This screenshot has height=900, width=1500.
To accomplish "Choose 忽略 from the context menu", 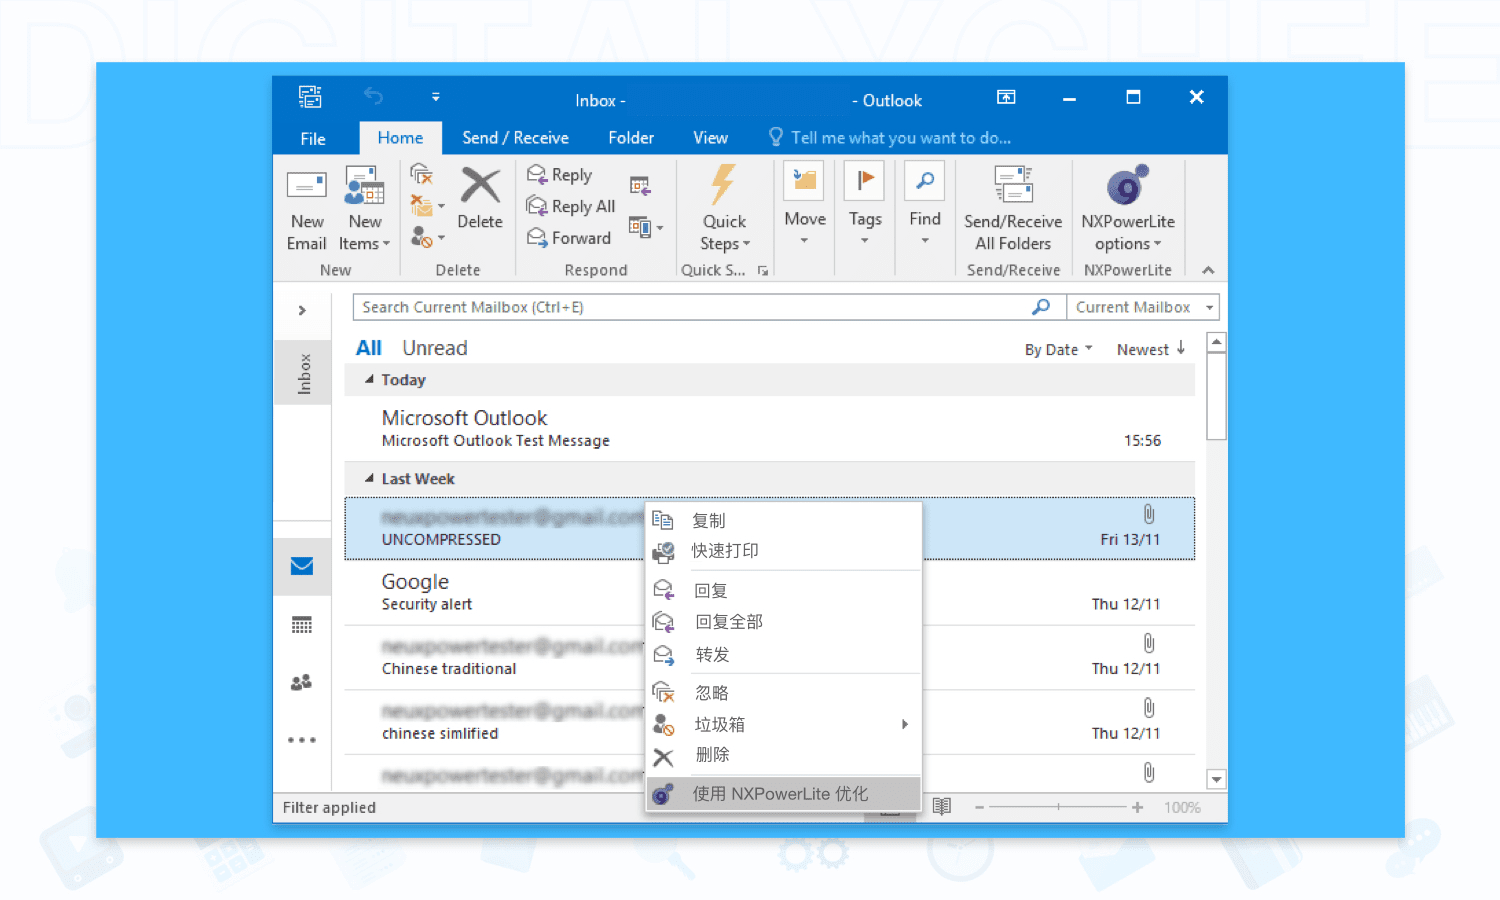I will [783, 692].
